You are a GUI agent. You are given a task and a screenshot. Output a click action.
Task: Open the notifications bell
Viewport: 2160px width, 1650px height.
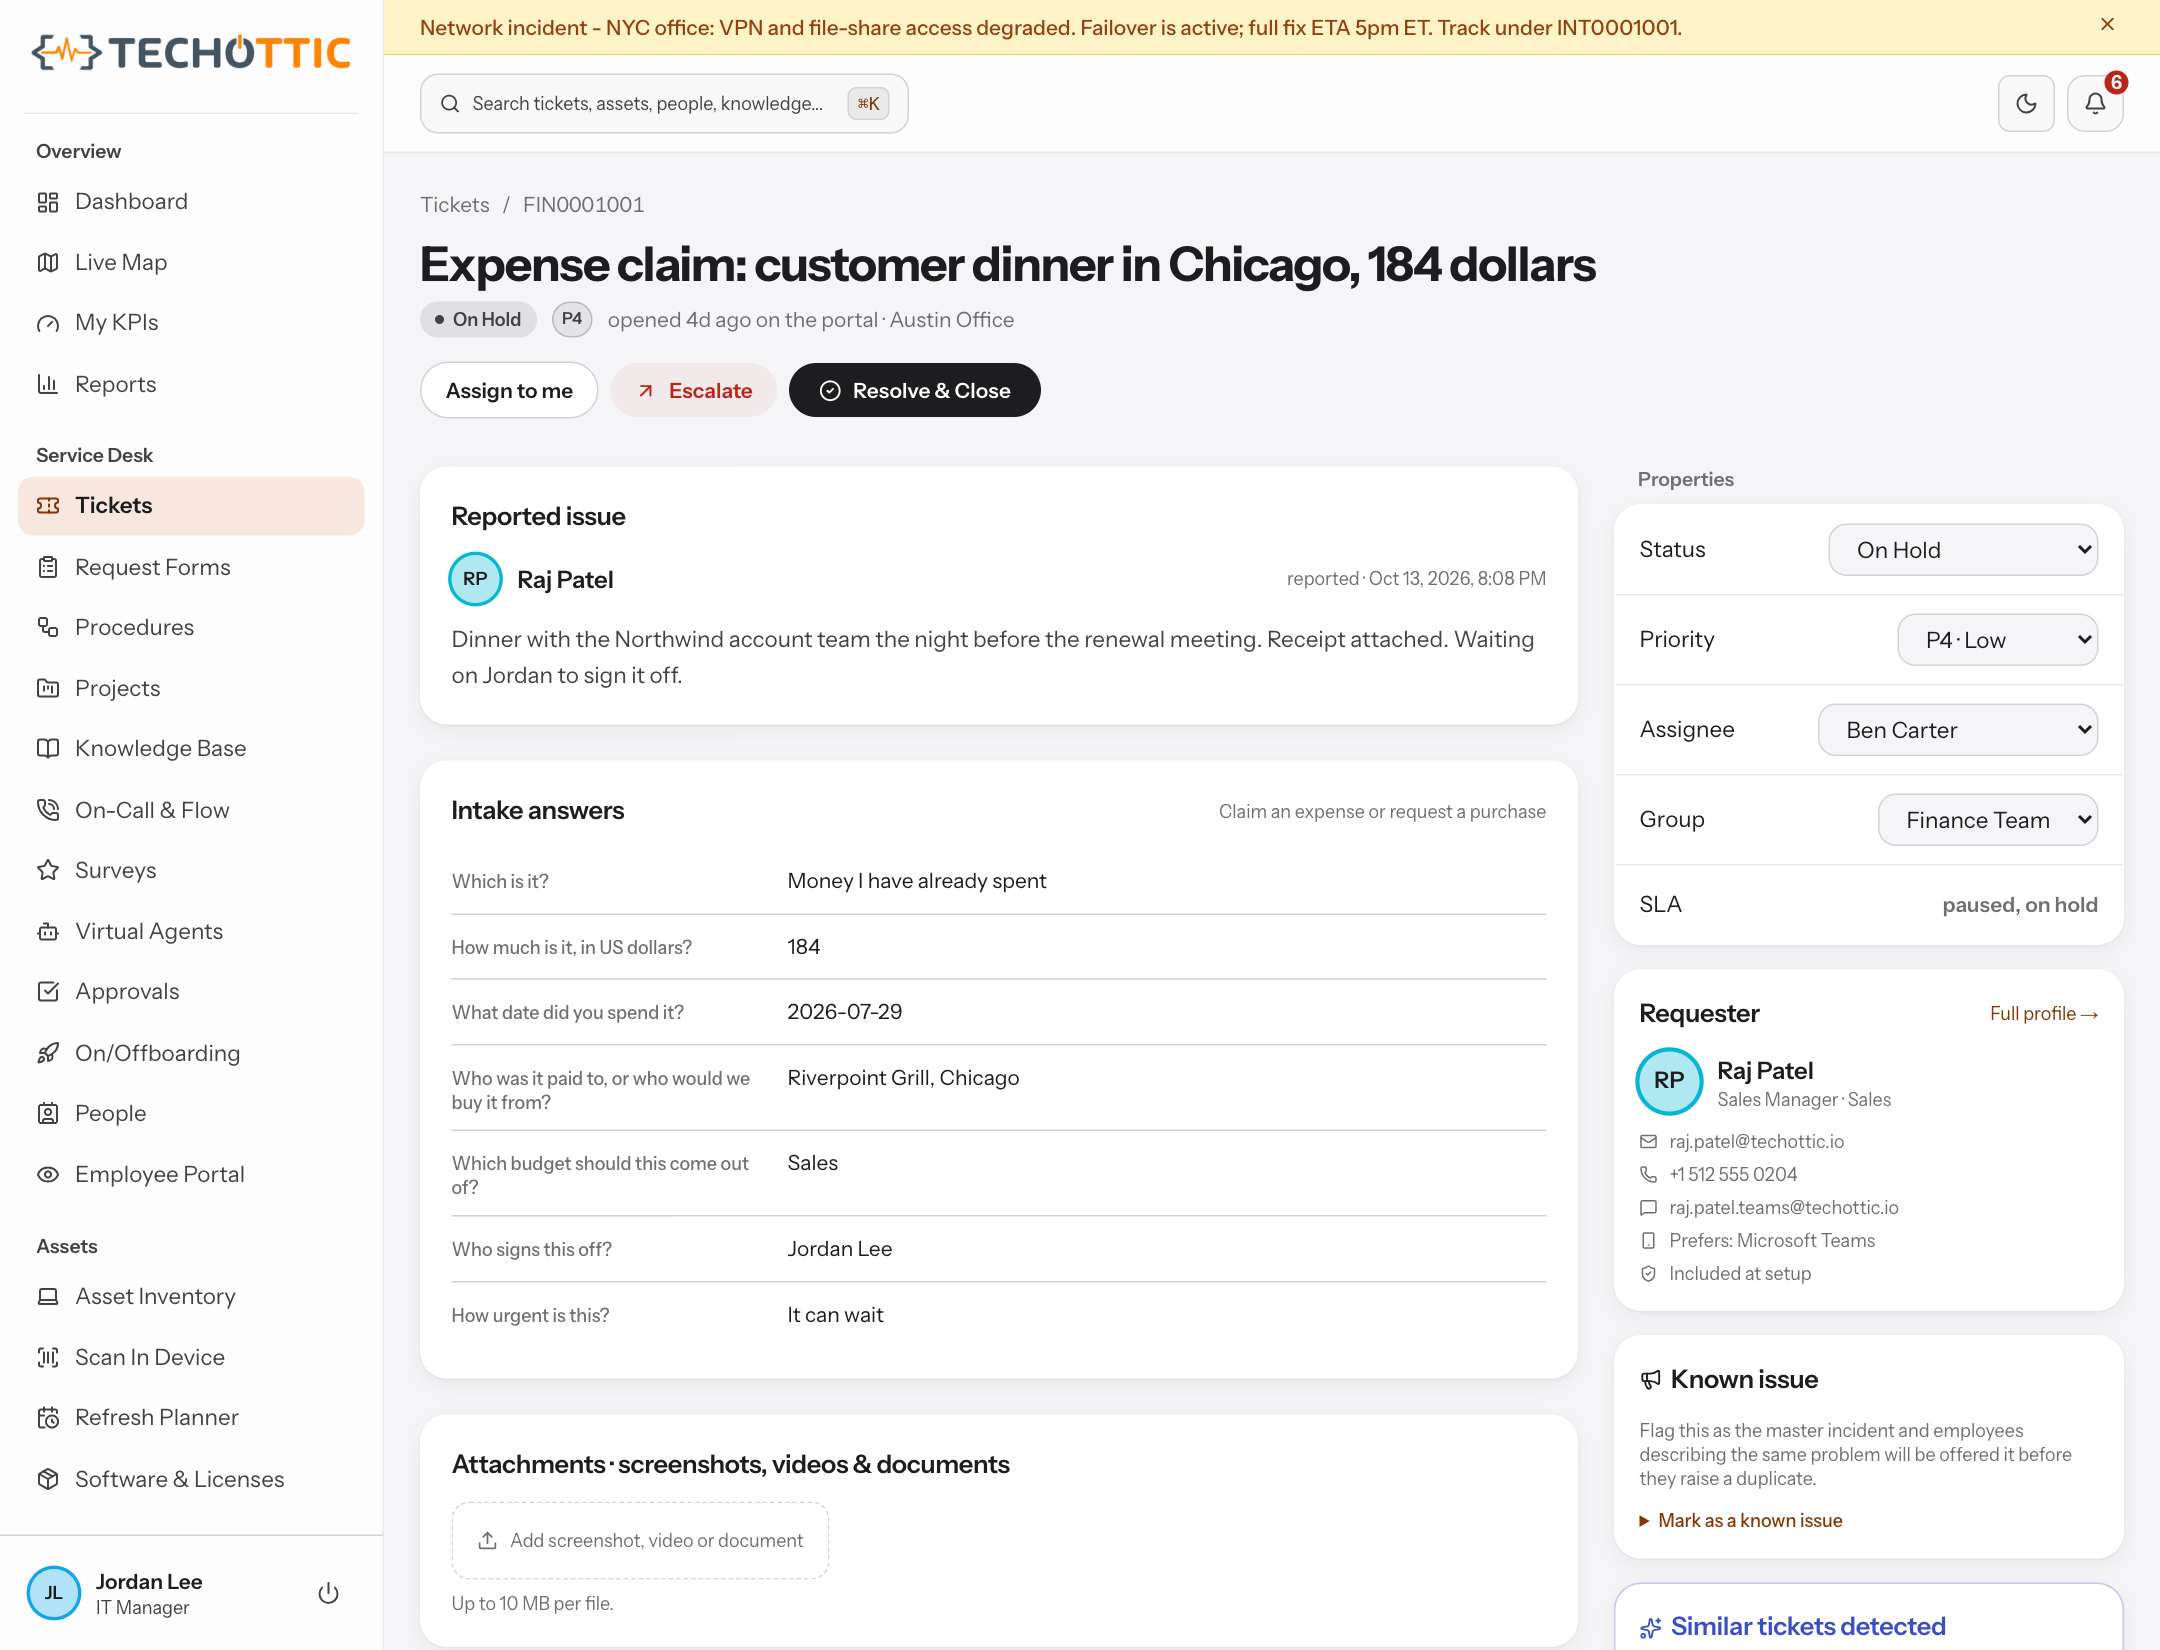[2095, 103]
